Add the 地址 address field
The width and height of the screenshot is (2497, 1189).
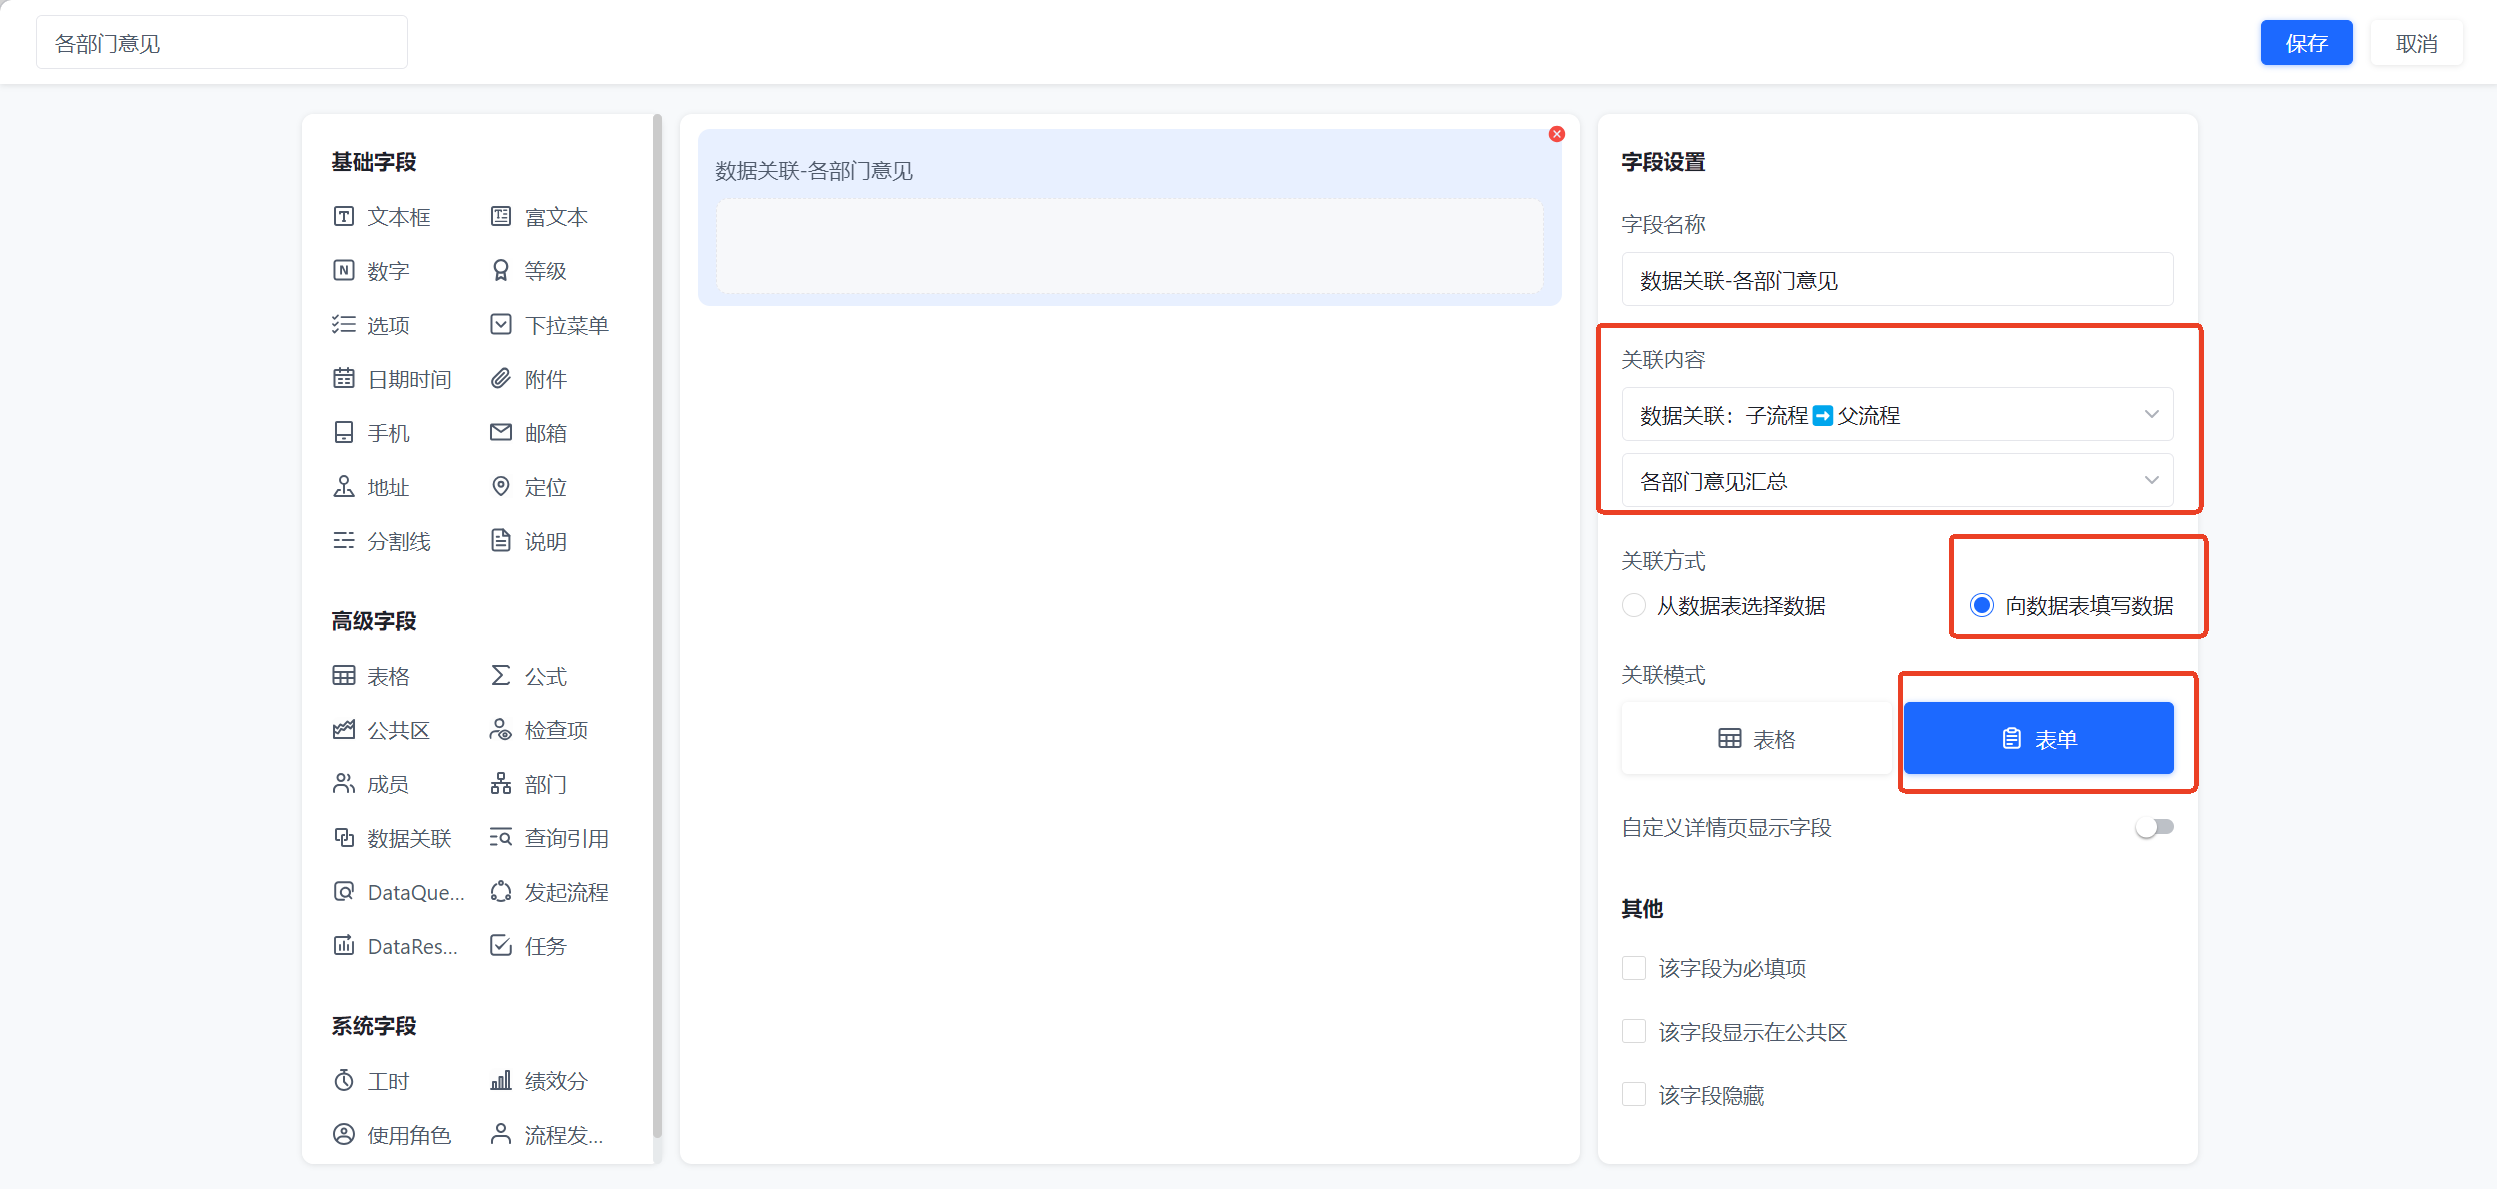(371, 486)
